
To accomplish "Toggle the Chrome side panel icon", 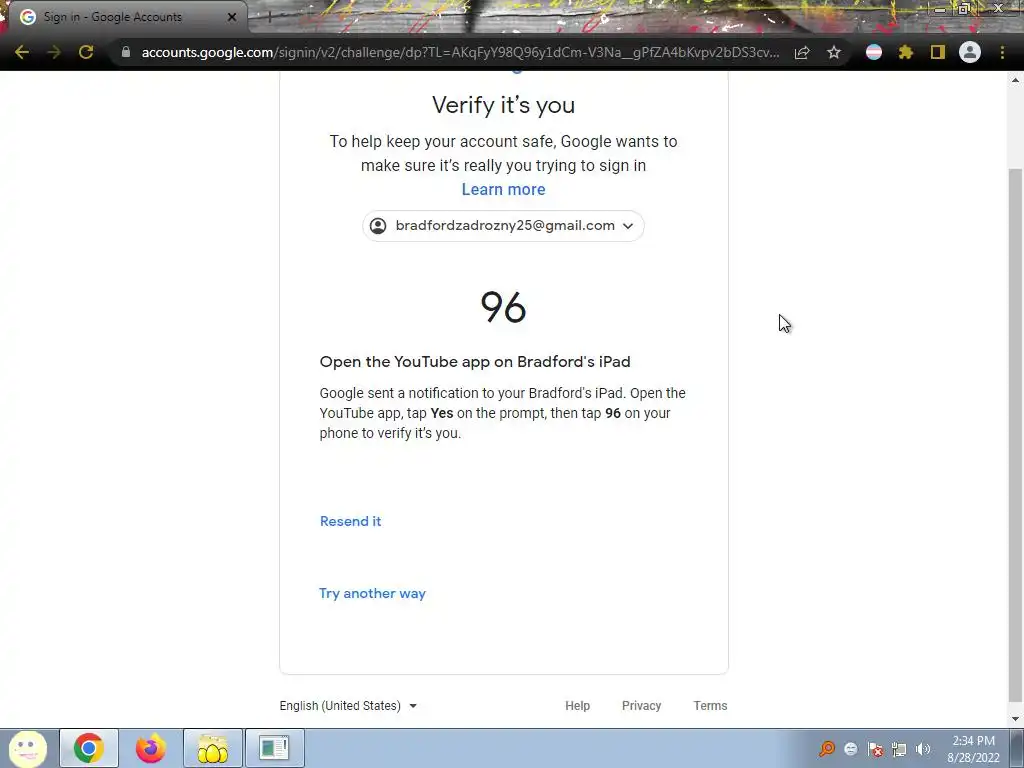I will point(938,52).
